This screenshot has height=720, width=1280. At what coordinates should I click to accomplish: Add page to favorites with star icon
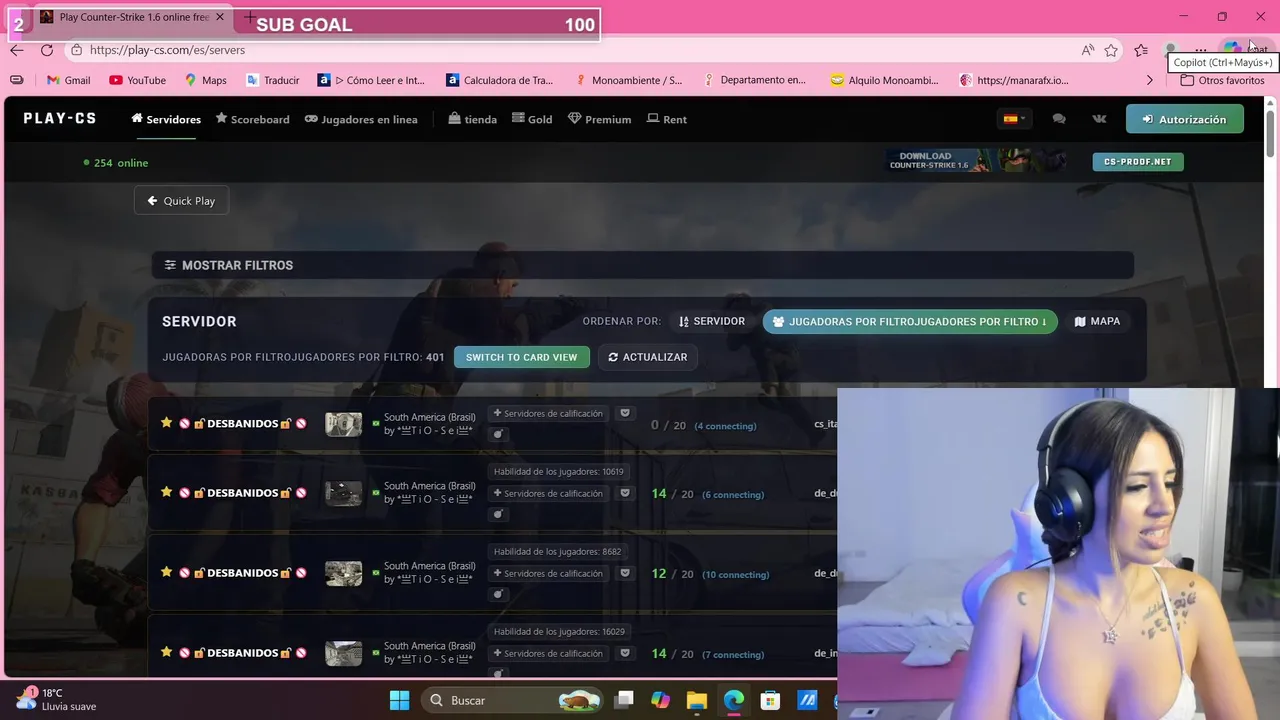(1111, 50)
